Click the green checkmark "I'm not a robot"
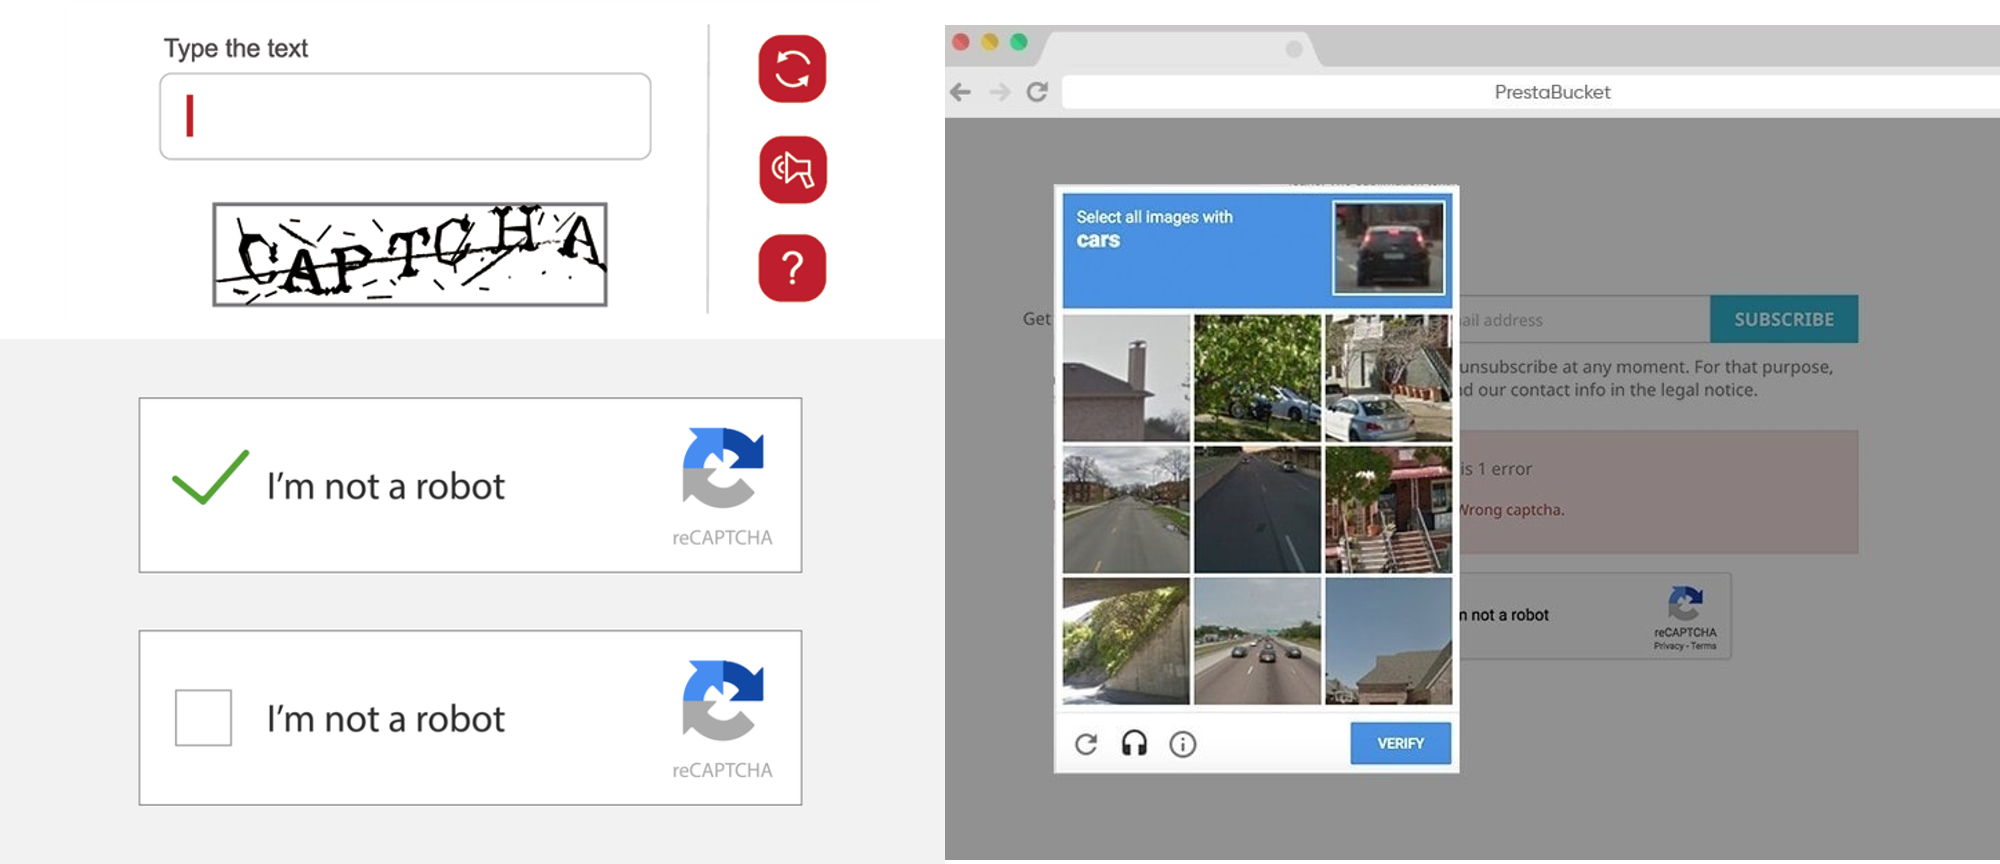Image resolution: width=2000 pixels, height=864 pixels. [210, 478]
